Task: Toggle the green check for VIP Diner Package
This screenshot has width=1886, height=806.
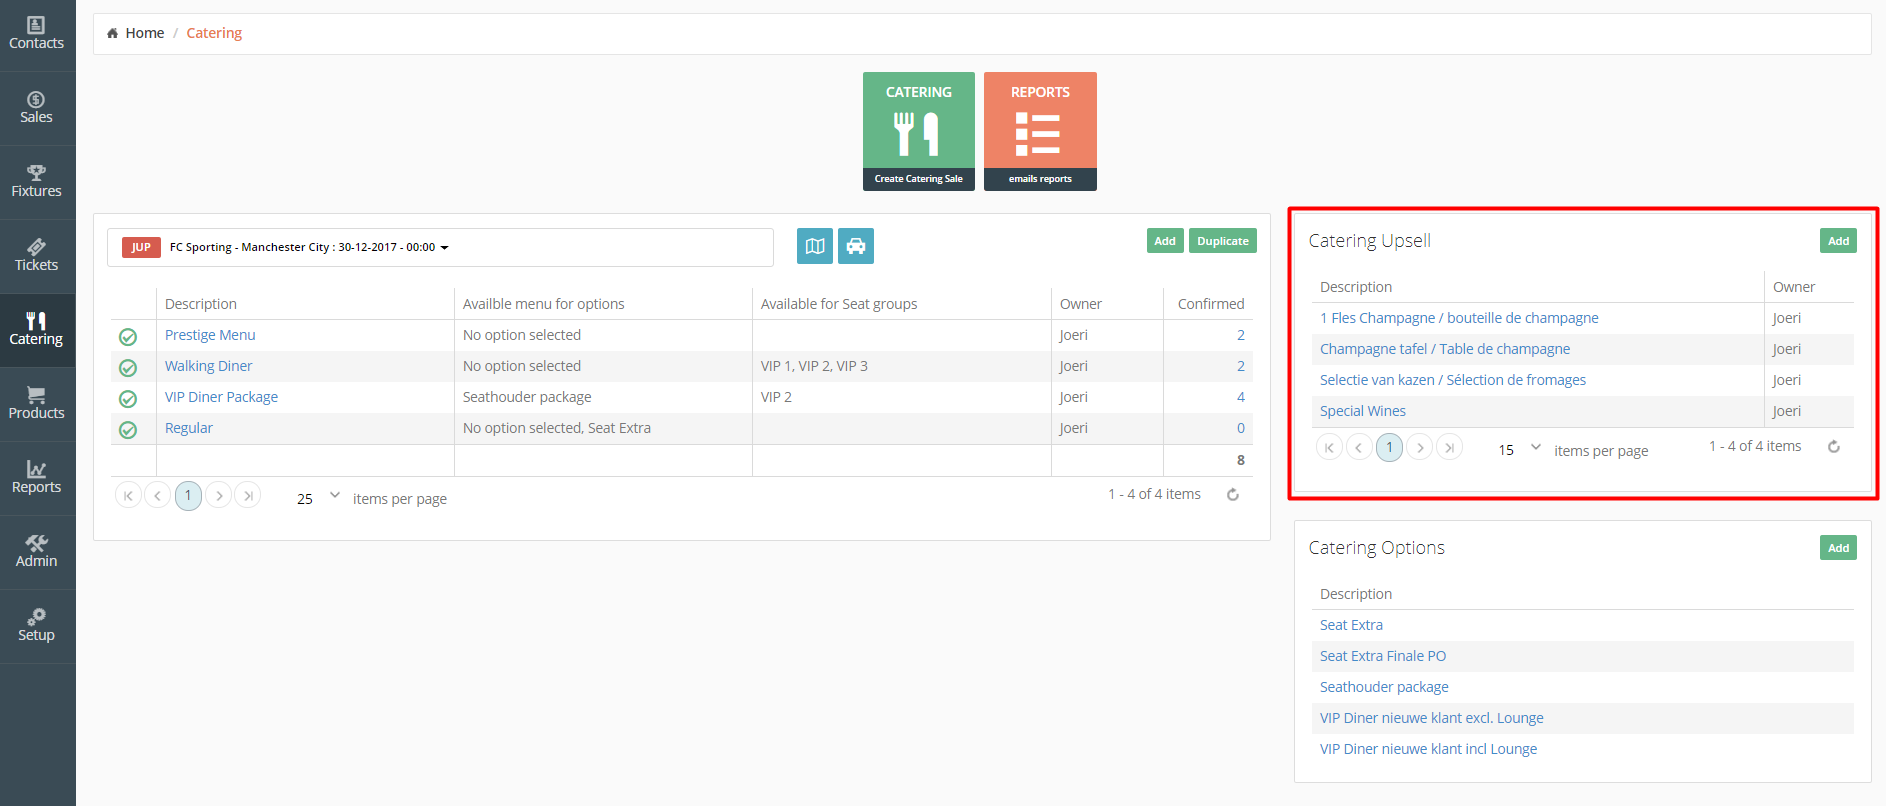Action: click(x=128, y=399)
